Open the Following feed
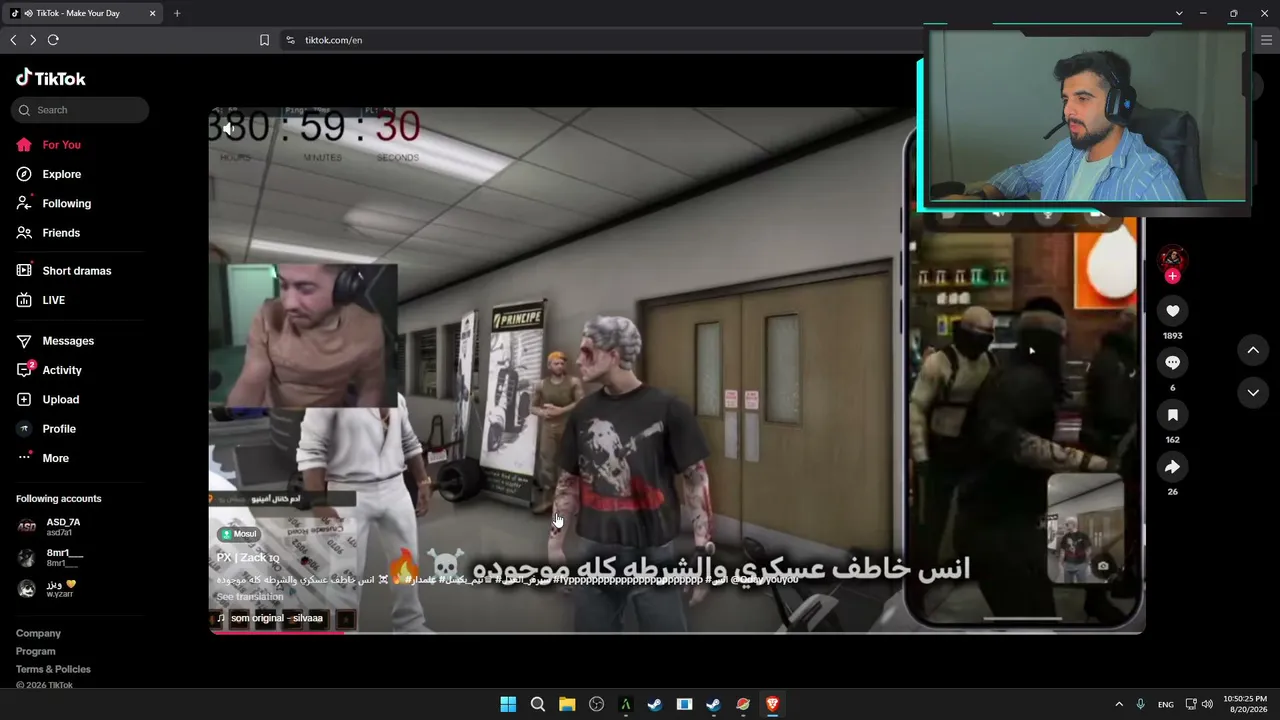Image resolution: width=1280 pixels, height=720 pixels. pyautogui.click(x=53, y=203)
